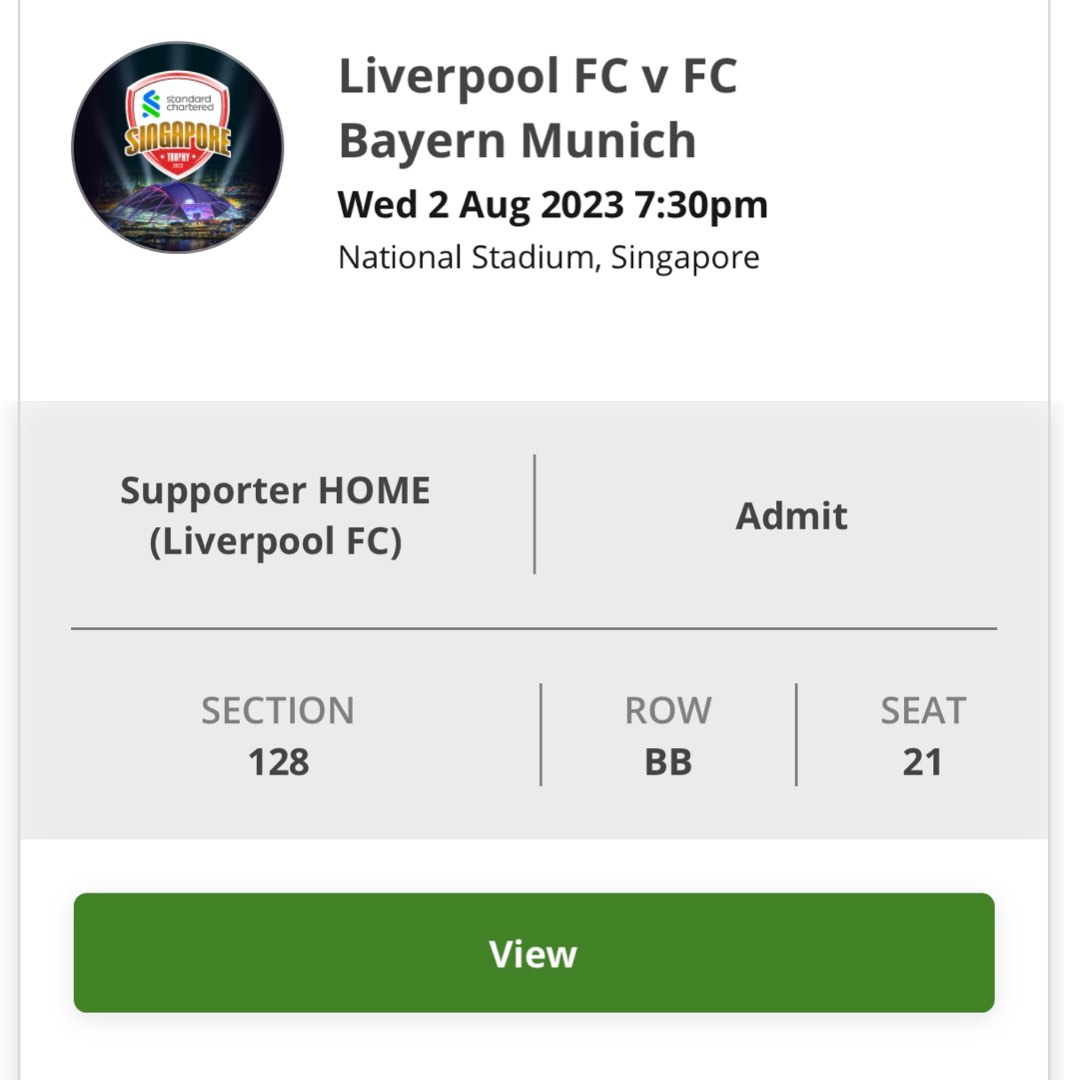Screen dimensions: 1065x1080
Task: Select the ROW BB field
Action: [668, 735]
